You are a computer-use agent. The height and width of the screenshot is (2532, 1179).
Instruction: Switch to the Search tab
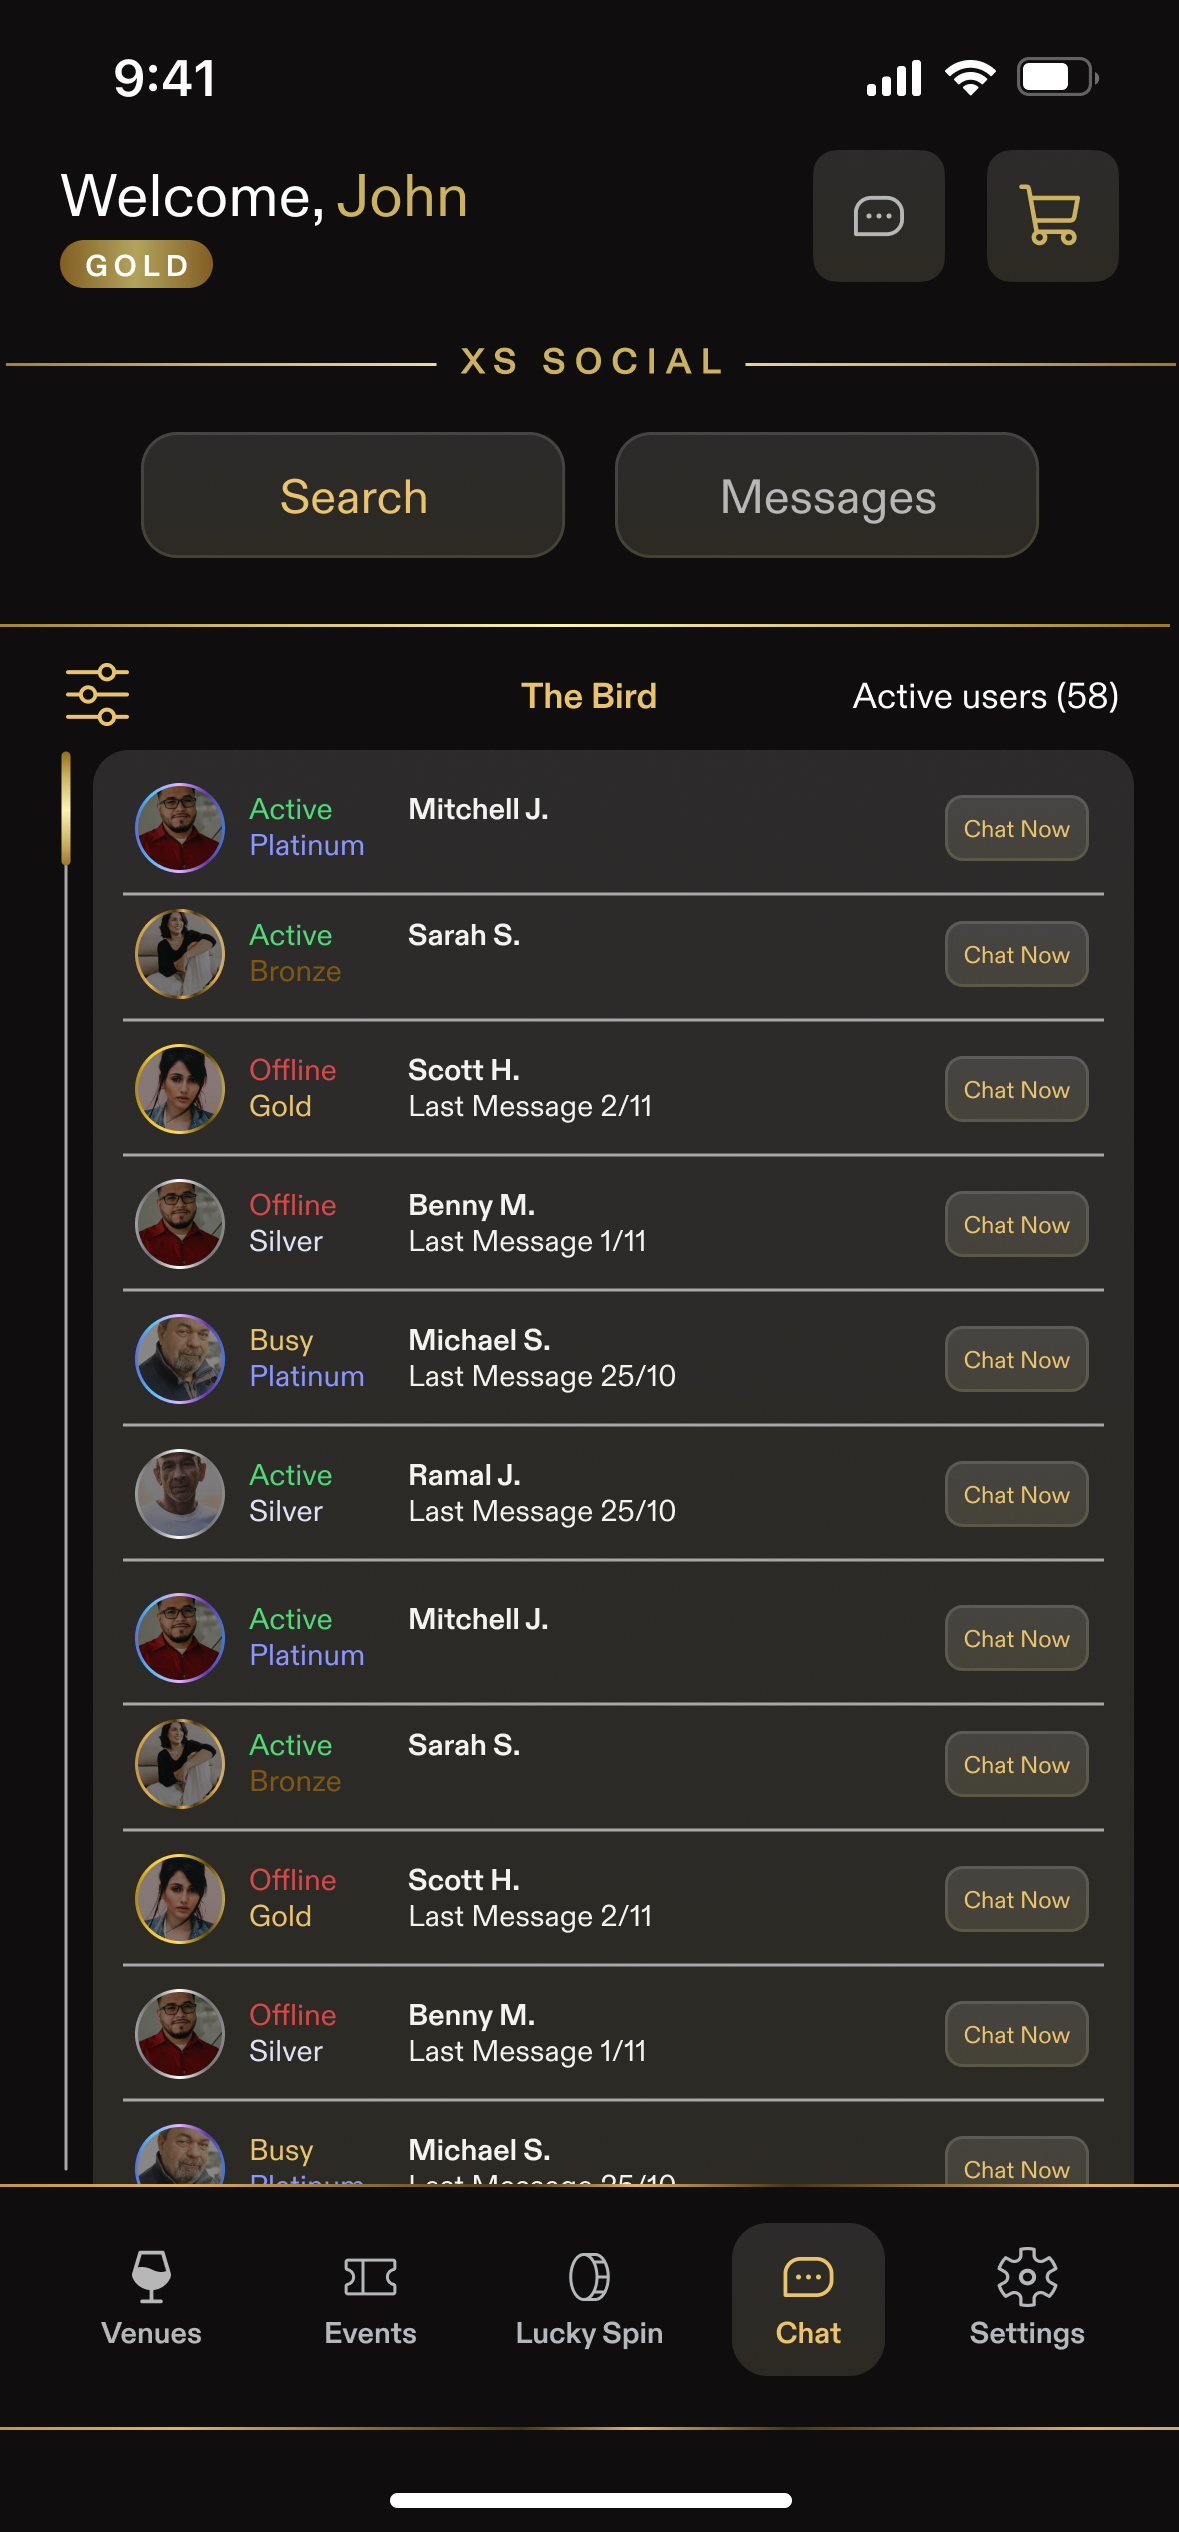[353, 496]
